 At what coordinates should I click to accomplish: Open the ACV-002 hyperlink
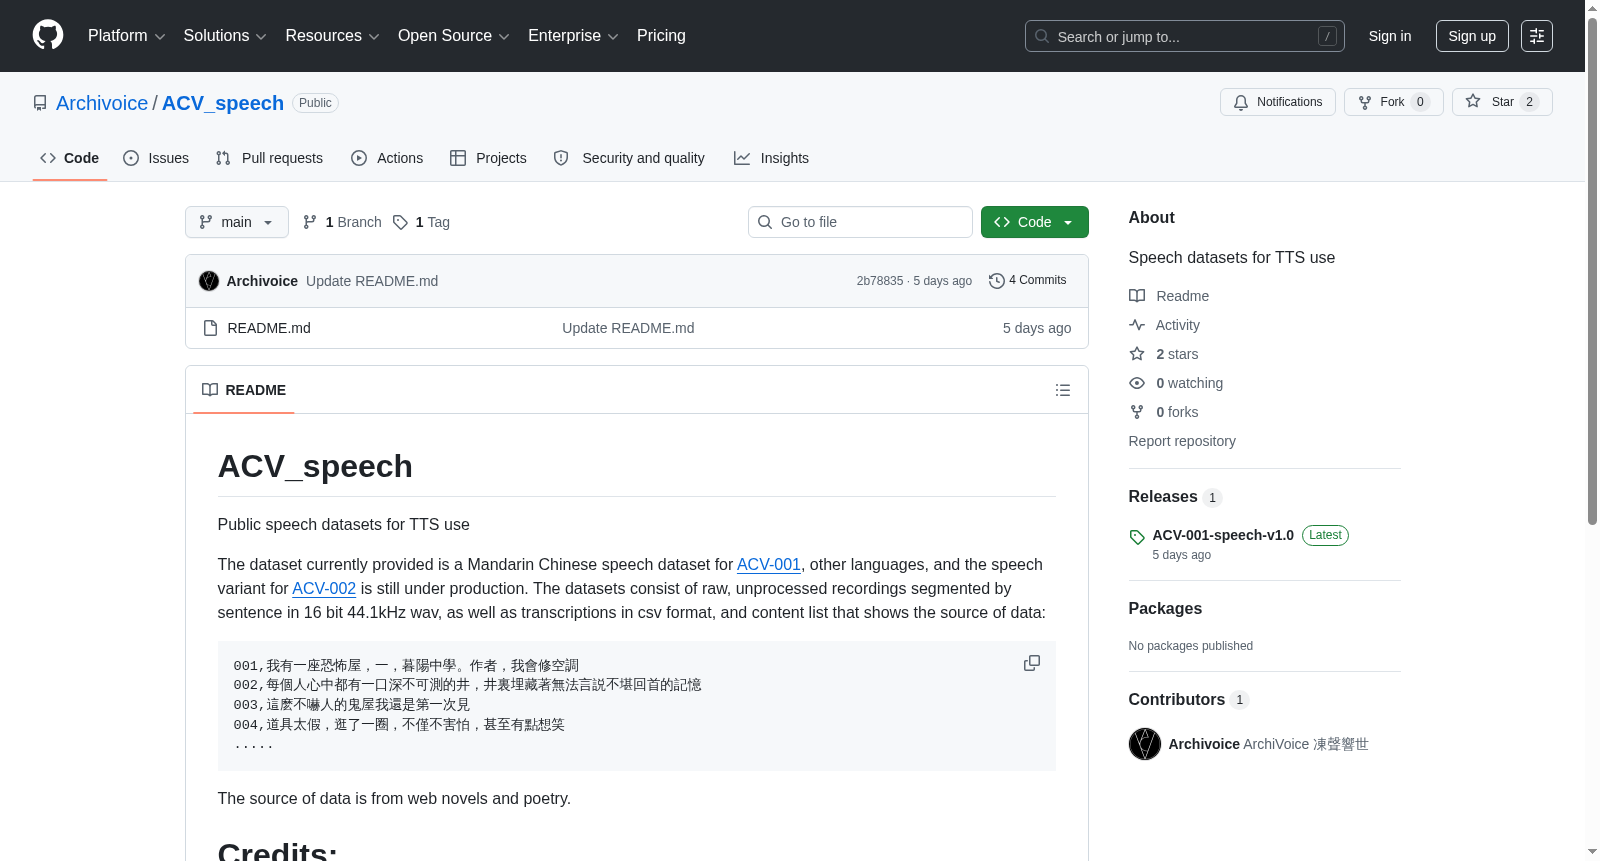[324, 589]
